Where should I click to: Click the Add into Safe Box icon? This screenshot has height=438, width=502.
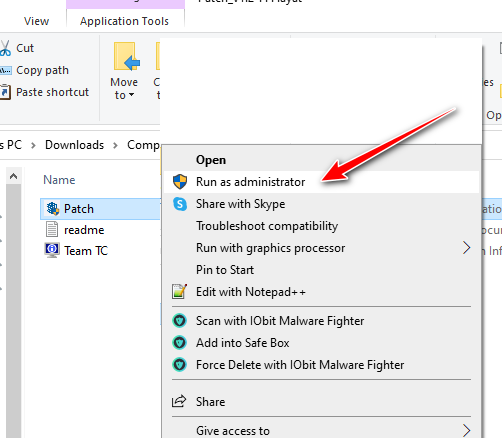pyautogui.click(x=180, y=343)
